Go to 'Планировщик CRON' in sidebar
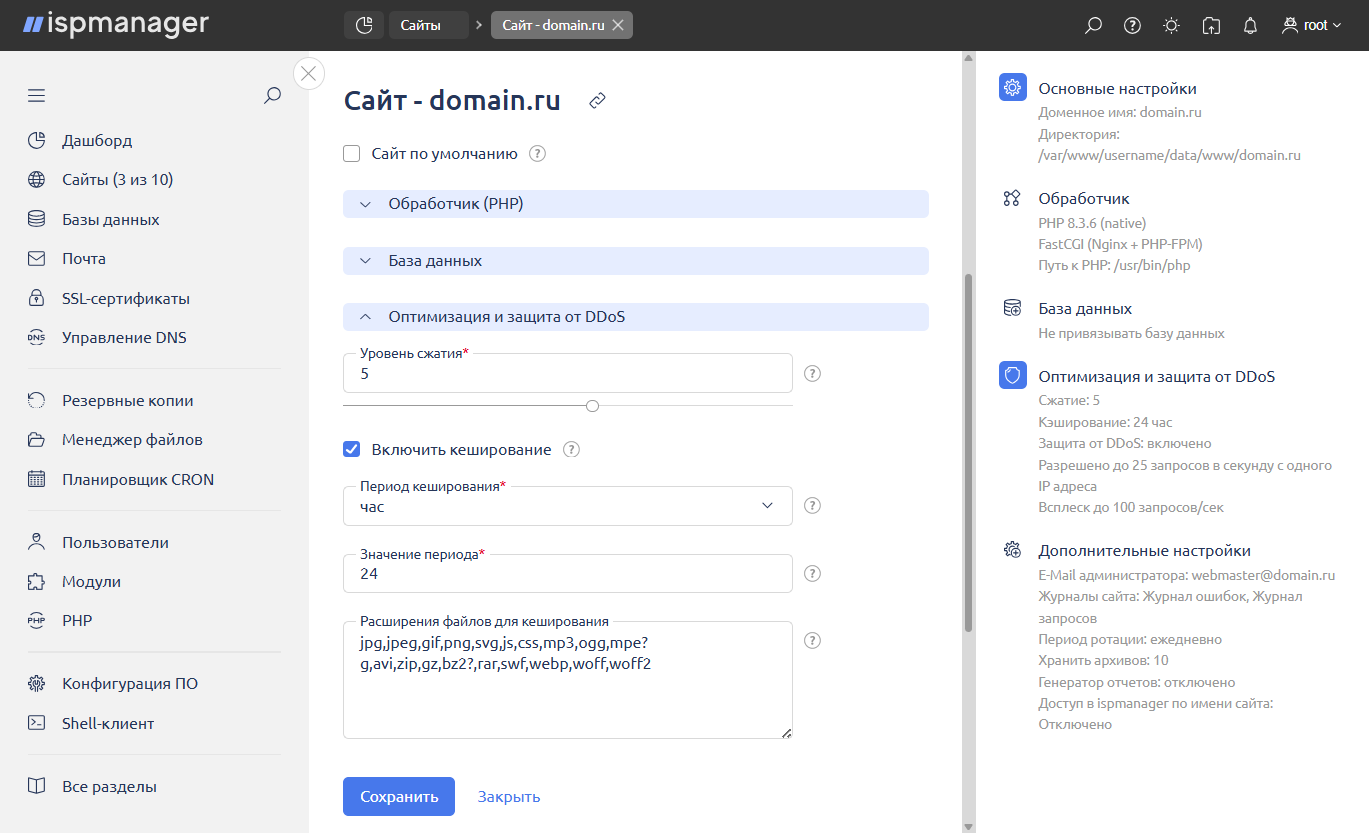The image size is (1369, 833). pyautogui.click(x=137, y=479)
